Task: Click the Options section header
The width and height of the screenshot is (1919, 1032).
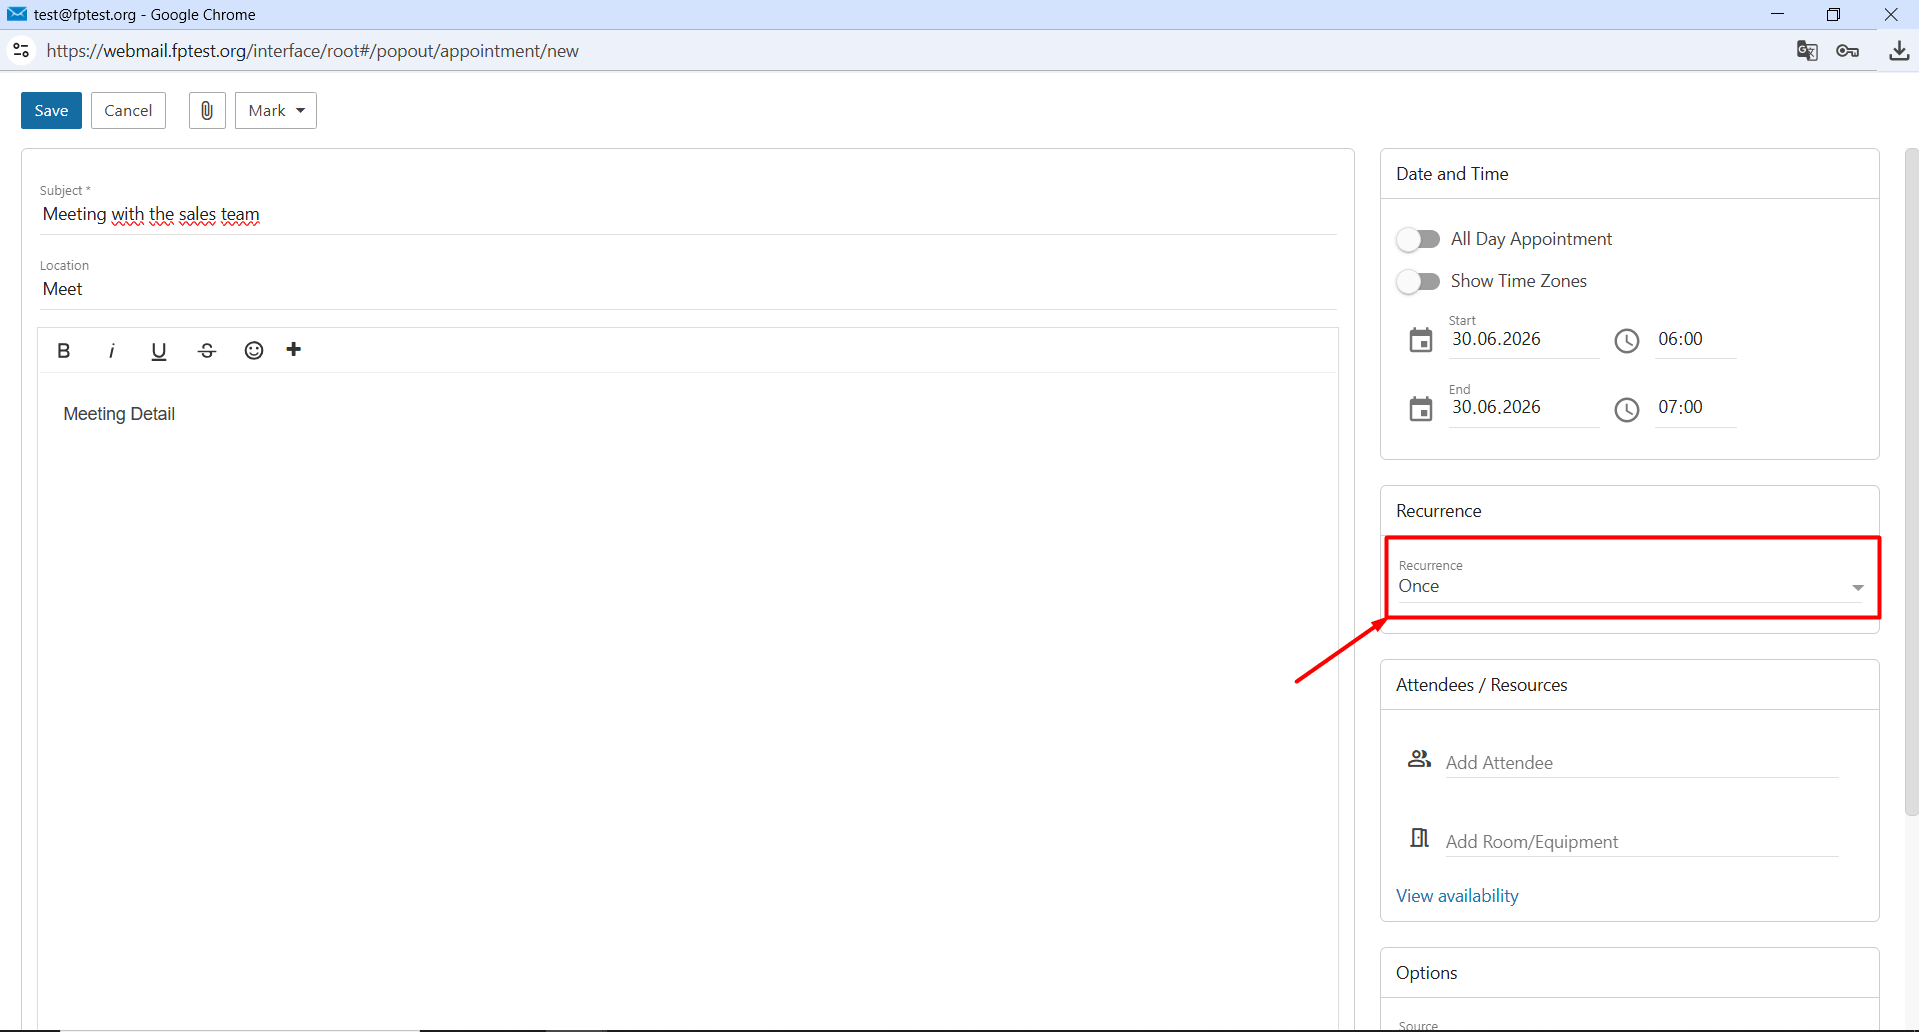Action: (1426, 973)
